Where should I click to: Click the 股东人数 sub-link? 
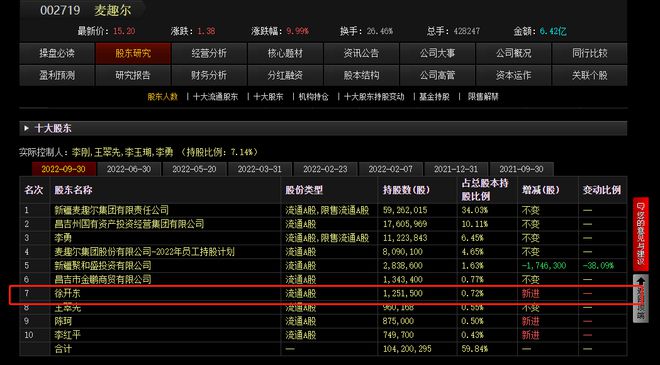tap(162, 97)
